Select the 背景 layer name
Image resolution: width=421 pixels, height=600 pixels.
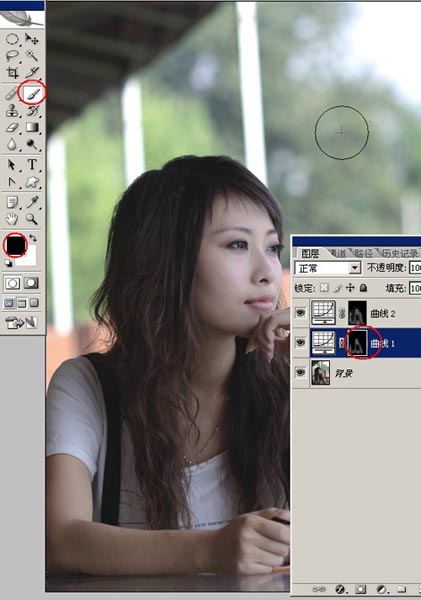[x=343, y=373]
